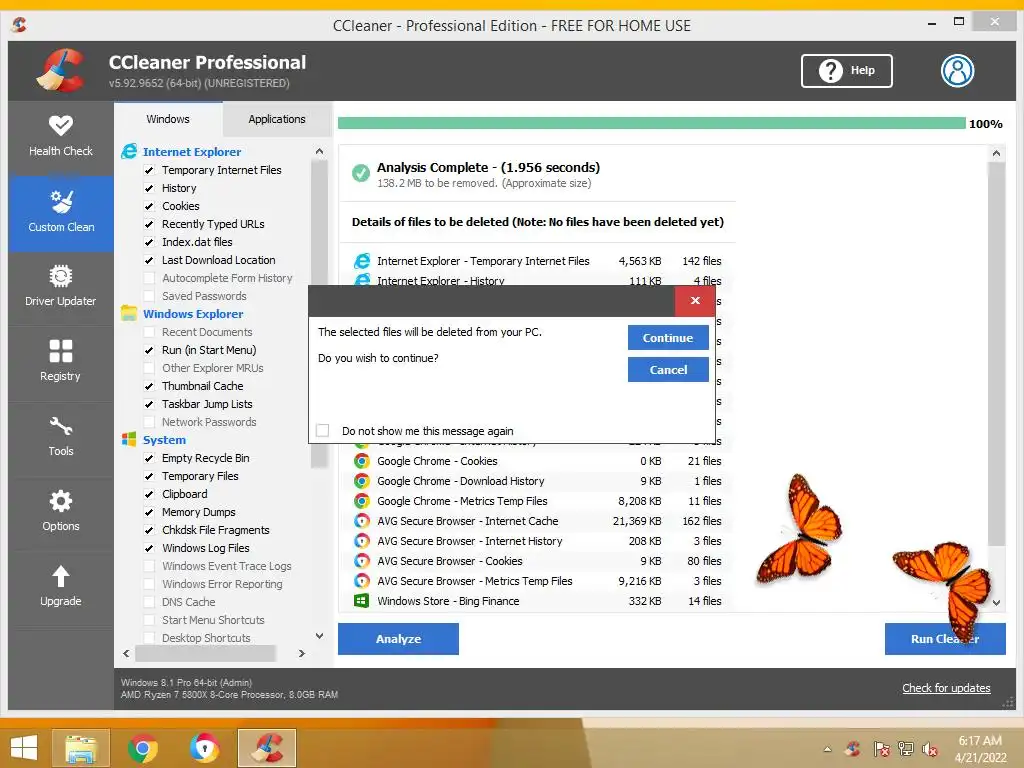
Task: Enable the Saved Passwords checkbox
Action: coord(149,296)
